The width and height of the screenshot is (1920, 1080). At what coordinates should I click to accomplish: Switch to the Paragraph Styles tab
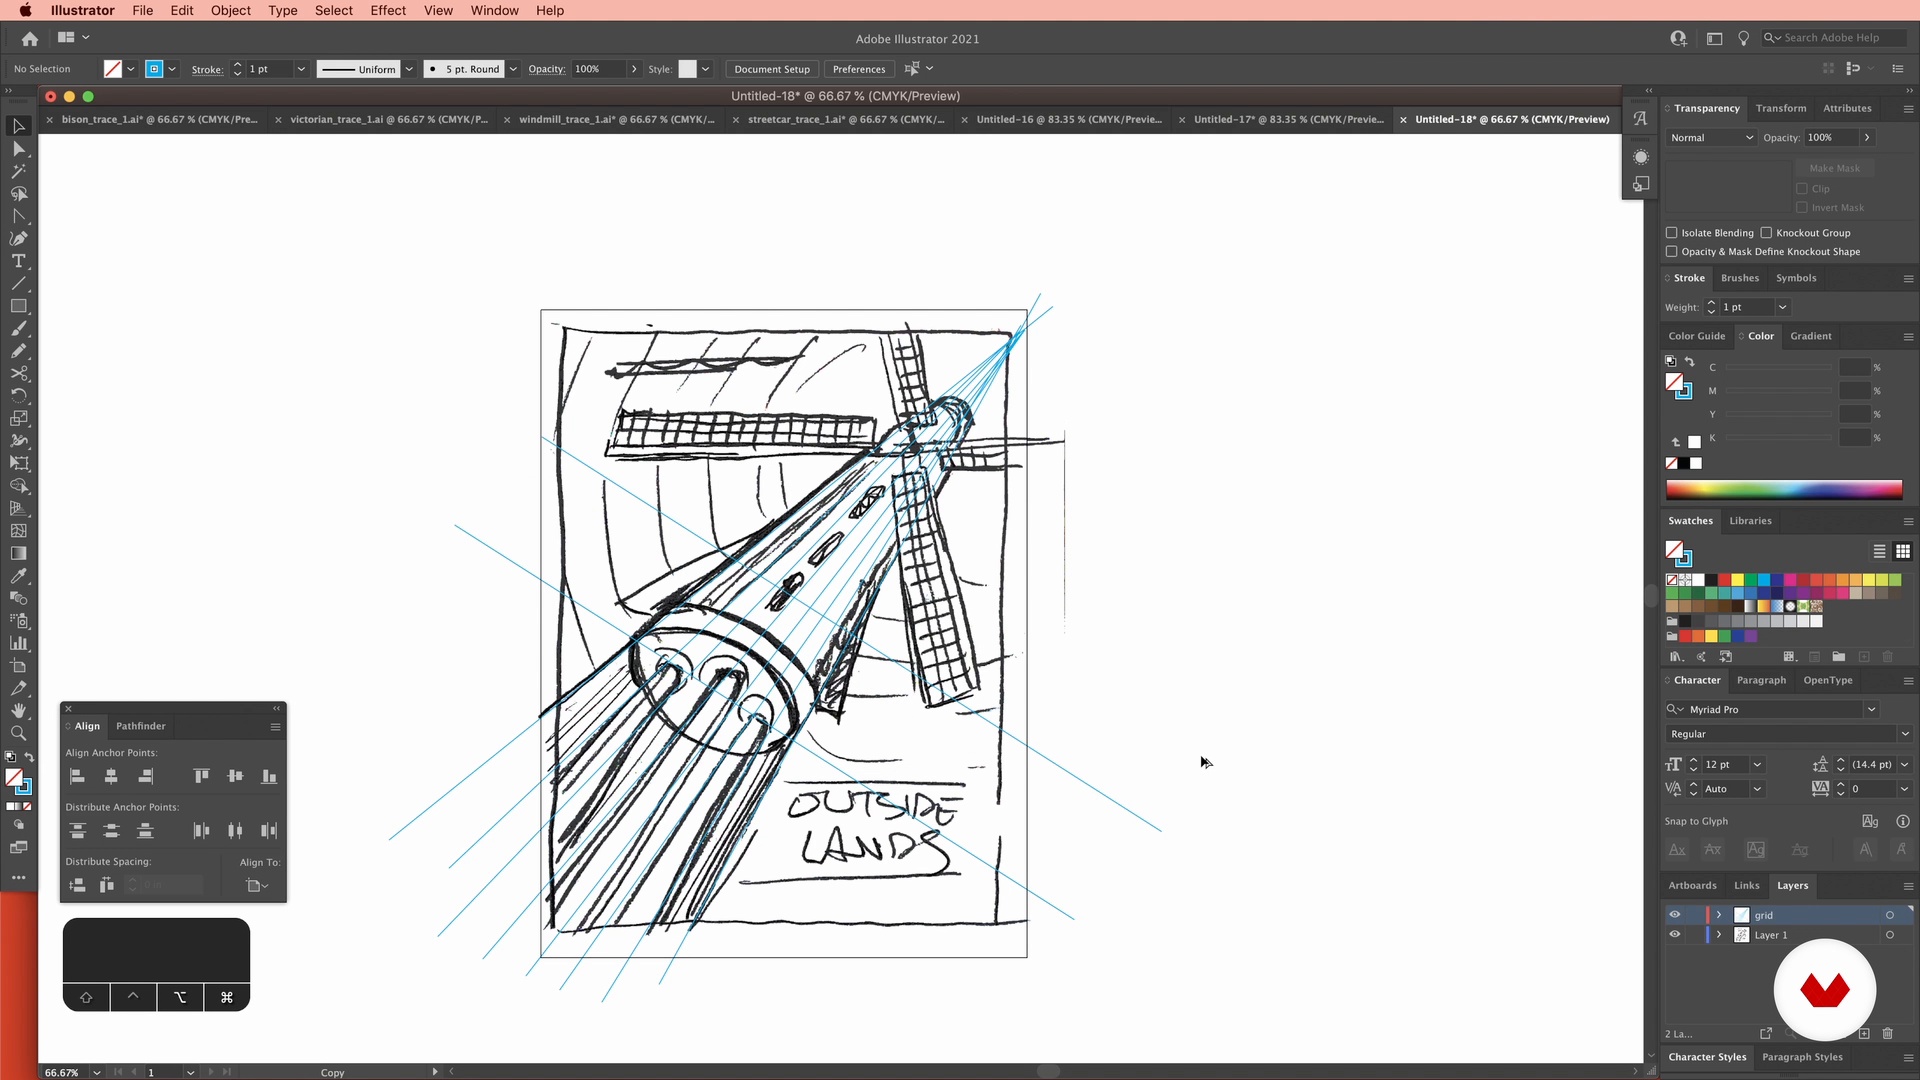point(1802,1057)
